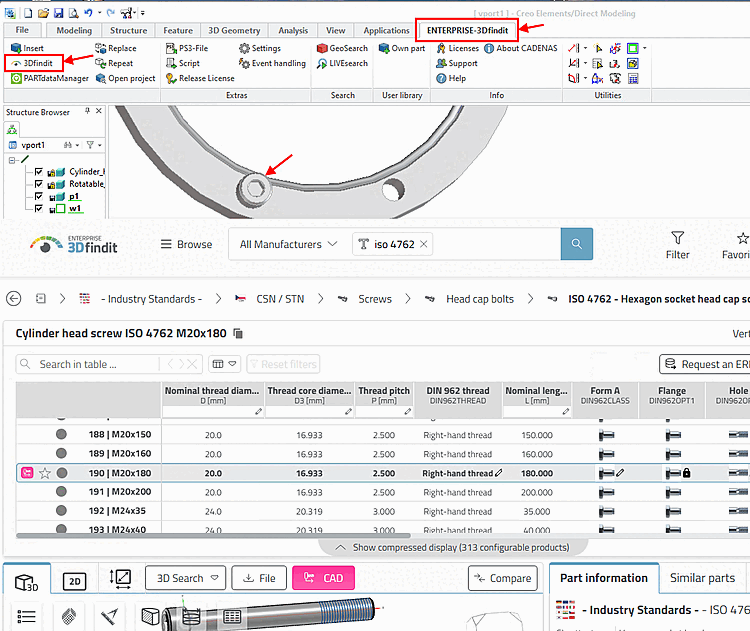Open Browse menu
750x631 pixels.
point(187,244)
